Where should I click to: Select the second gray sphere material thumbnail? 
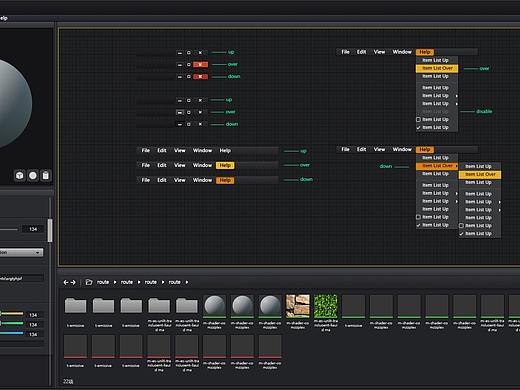click(x=242, y=306)
